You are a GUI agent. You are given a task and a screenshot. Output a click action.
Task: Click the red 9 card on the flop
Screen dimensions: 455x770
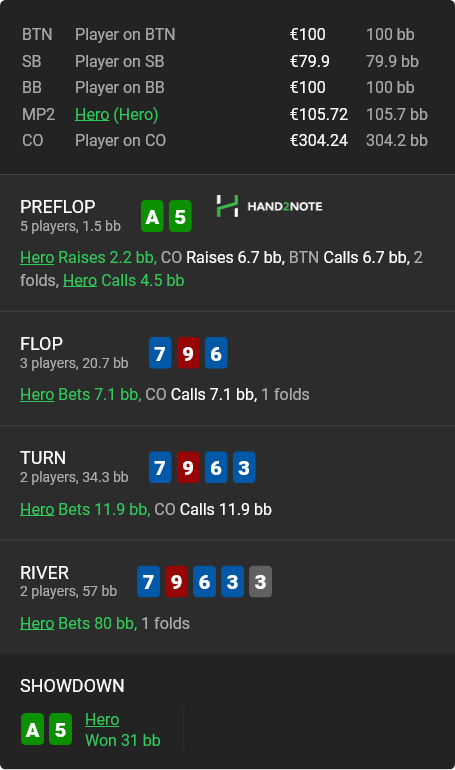click(188, 353)
